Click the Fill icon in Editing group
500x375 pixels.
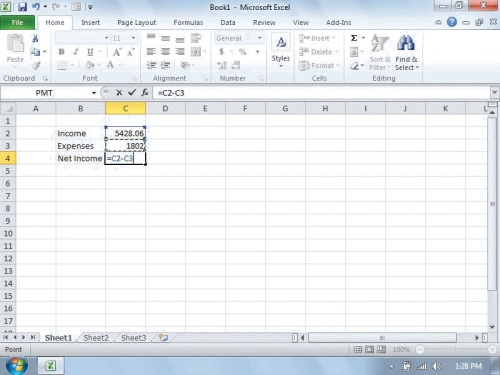tap(354, 52)
